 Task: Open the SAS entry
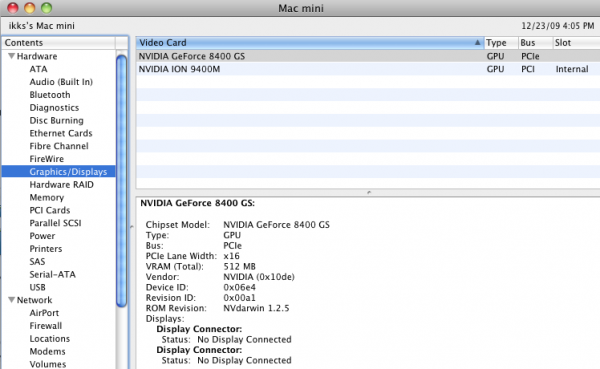click(37, 261)
